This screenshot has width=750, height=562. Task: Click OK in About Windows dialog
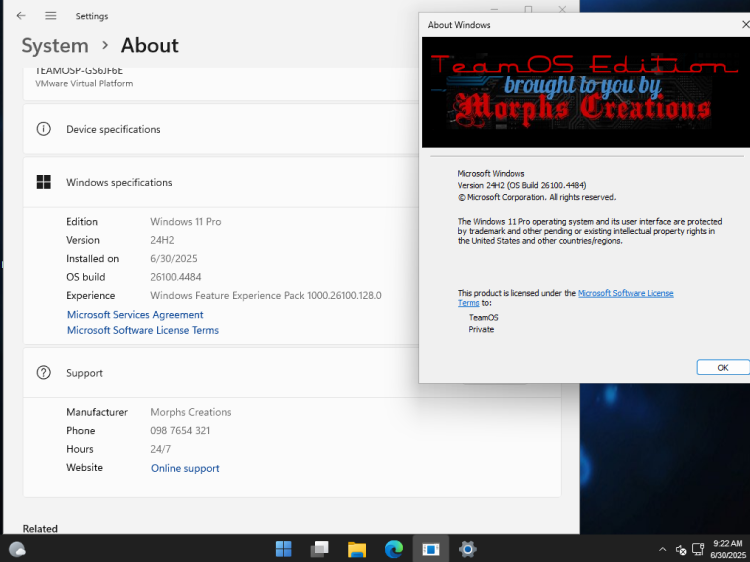click(x=723, y=367)
